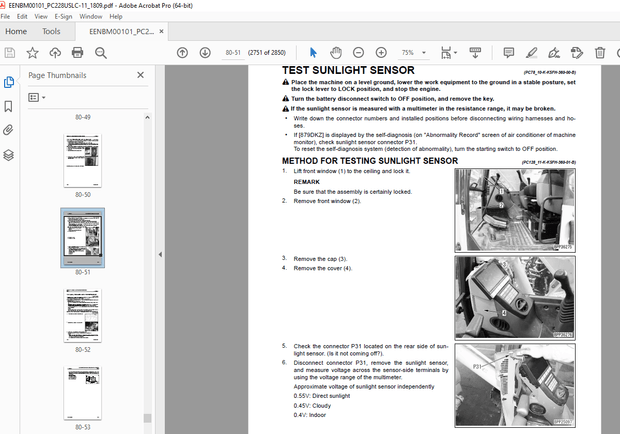Click the P31 connector photo
Viewport: 620px width, 434px height.
(515, 385)
